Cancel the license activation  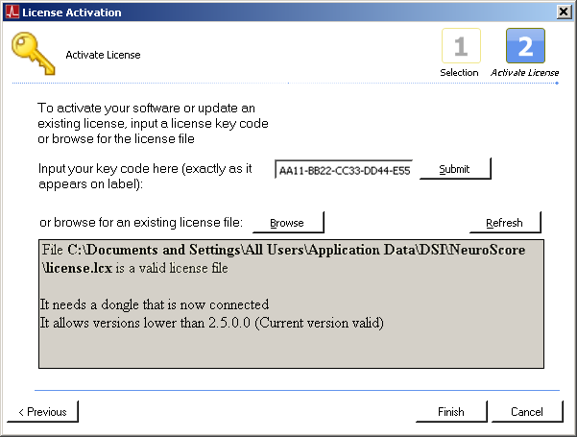527,412
